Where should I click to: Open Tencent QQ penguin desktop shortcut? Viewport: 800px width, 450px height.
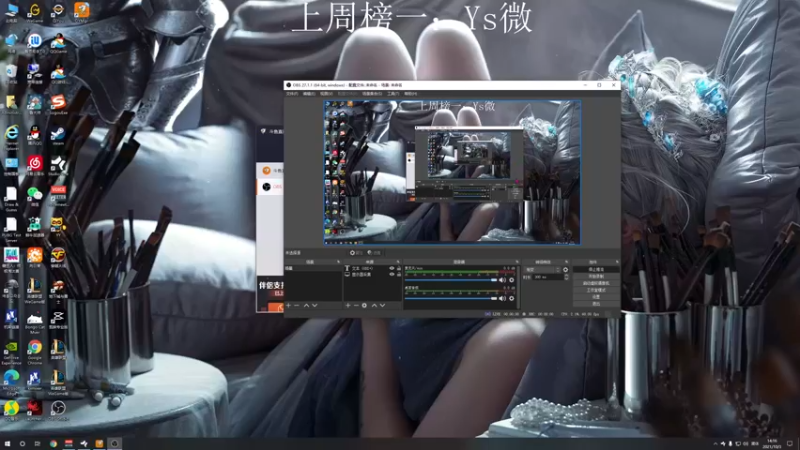(x=35, y=136)
